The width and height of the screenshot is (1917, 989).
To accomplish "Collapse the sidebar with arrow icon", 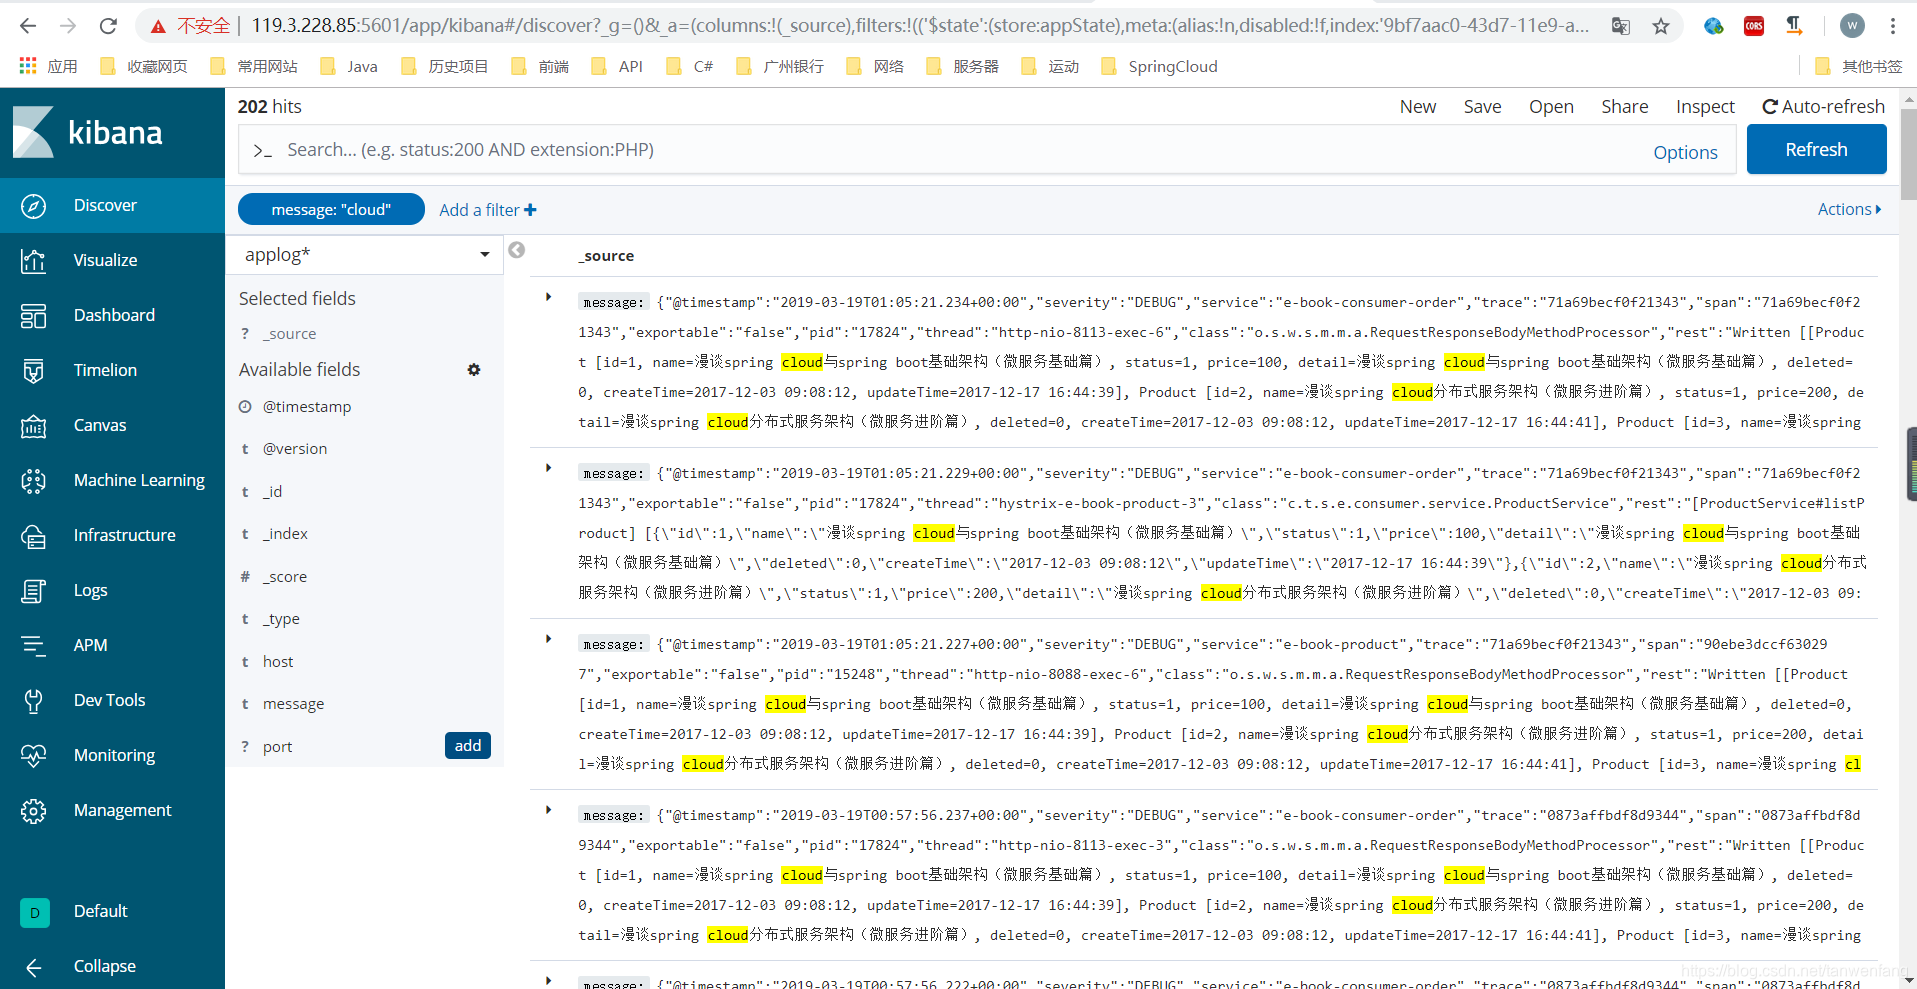I will click(x=33, y=967).
